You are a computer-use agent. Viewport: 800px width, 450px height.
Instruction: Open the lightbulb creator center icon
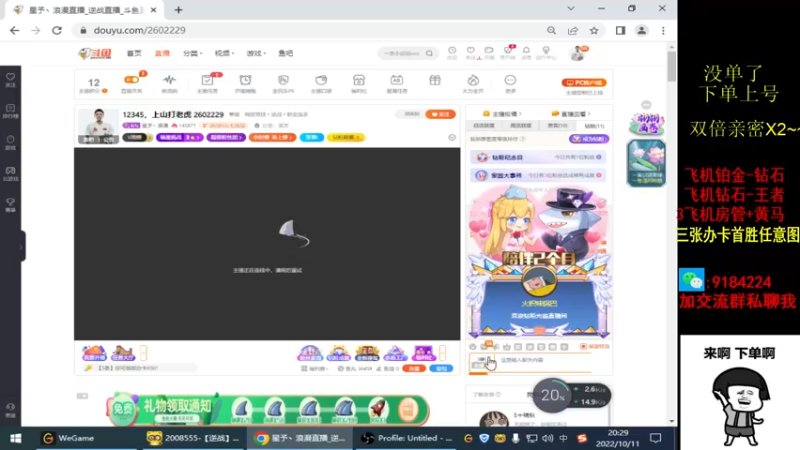(x=546, y=50)
